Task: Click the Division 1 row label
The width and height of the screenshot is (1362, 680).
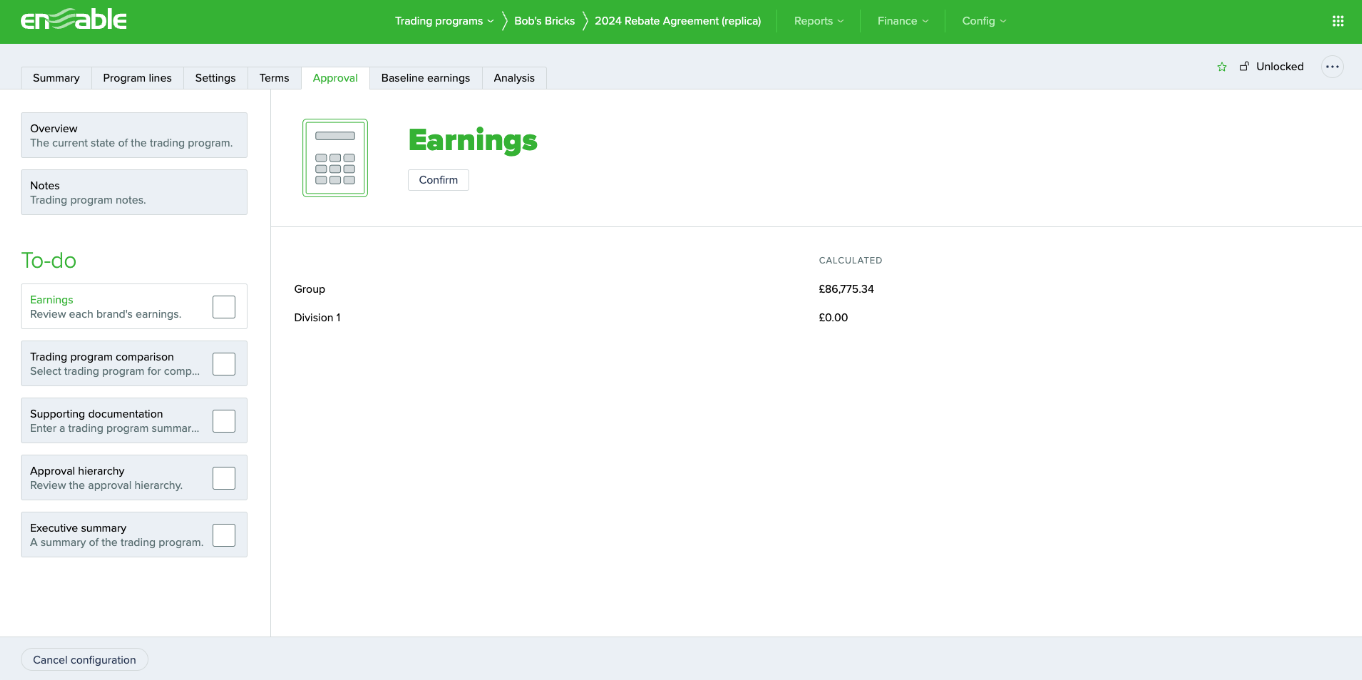Action: click(x=317, y=317)
